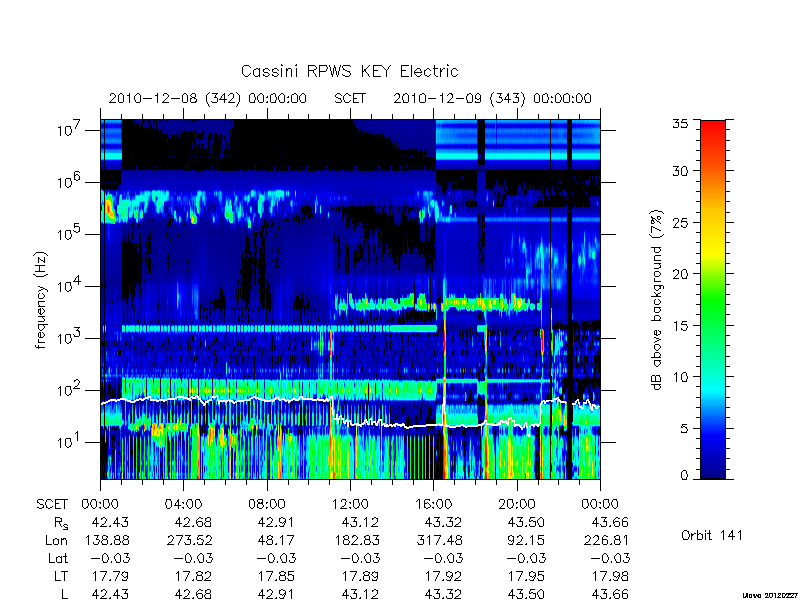Click the colorbar tick label 35
This screenshot has height=600, width=800.
(x=683, y=123)
